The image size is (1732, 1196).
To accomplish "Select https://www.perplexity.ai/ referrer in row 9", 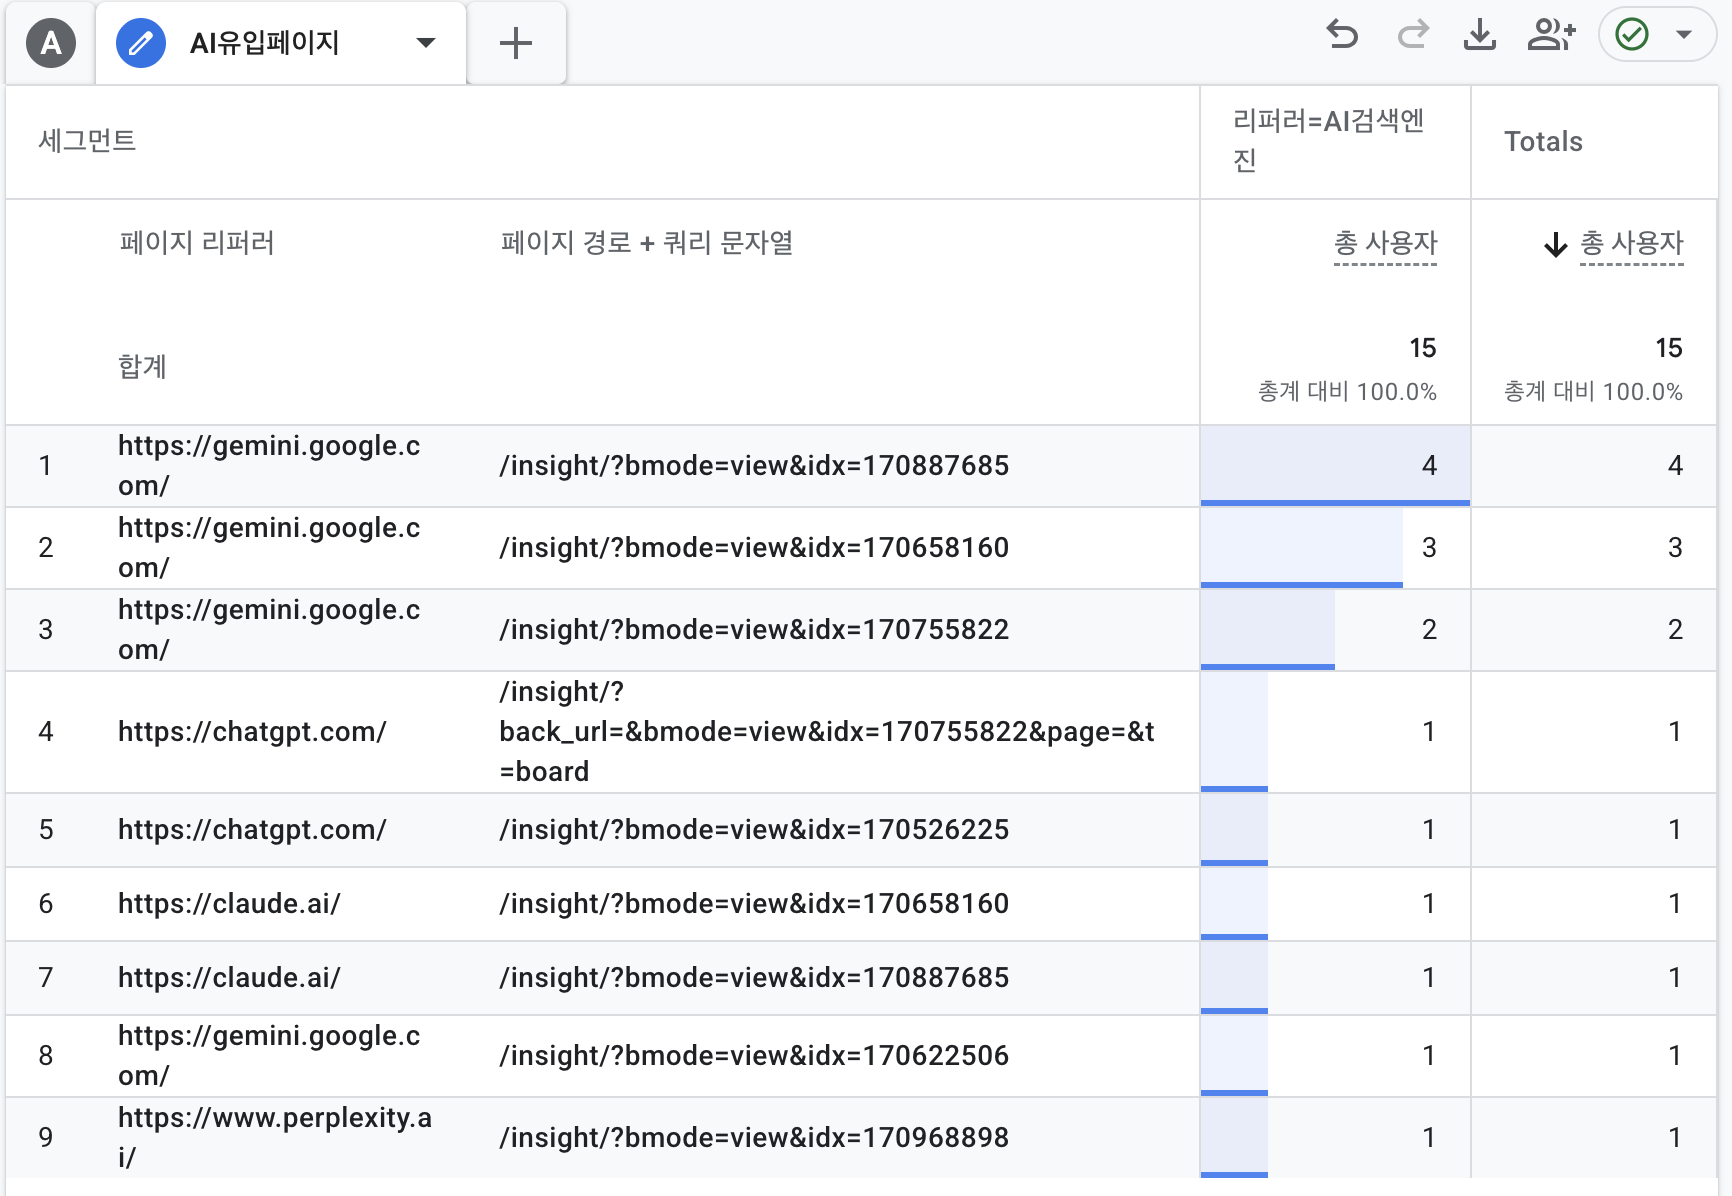I will (275, 1137).
